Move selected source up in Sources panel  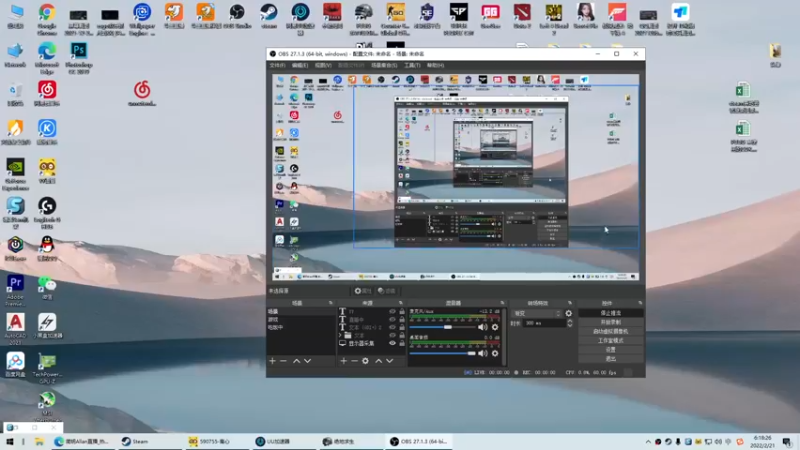[x=379, y=361]
